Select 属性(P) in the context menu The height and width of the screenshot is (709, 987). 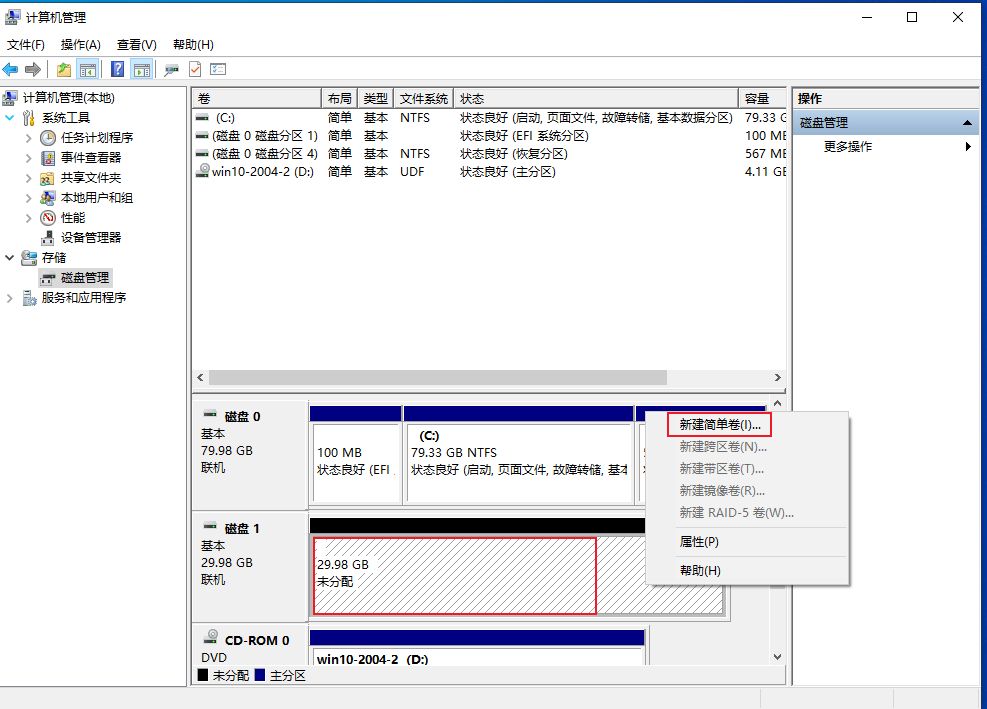click(x=699, y=542)
